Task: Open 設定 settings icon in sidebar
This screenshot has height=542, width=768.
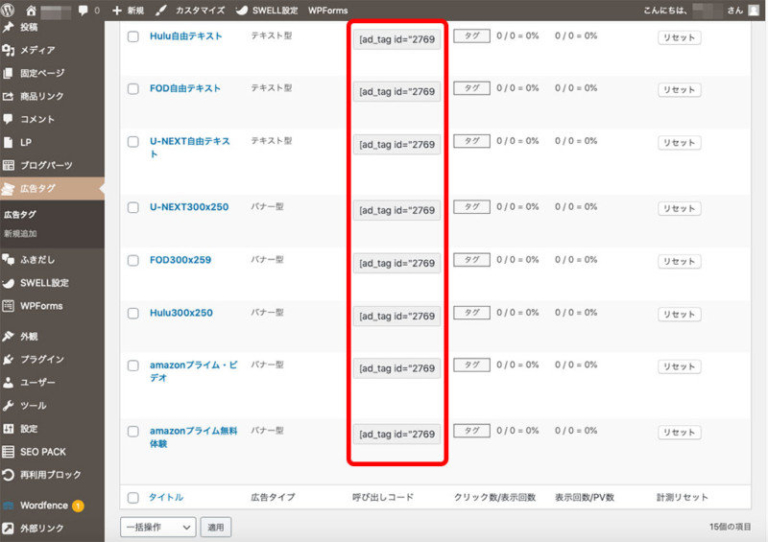Action: [8, 429]
